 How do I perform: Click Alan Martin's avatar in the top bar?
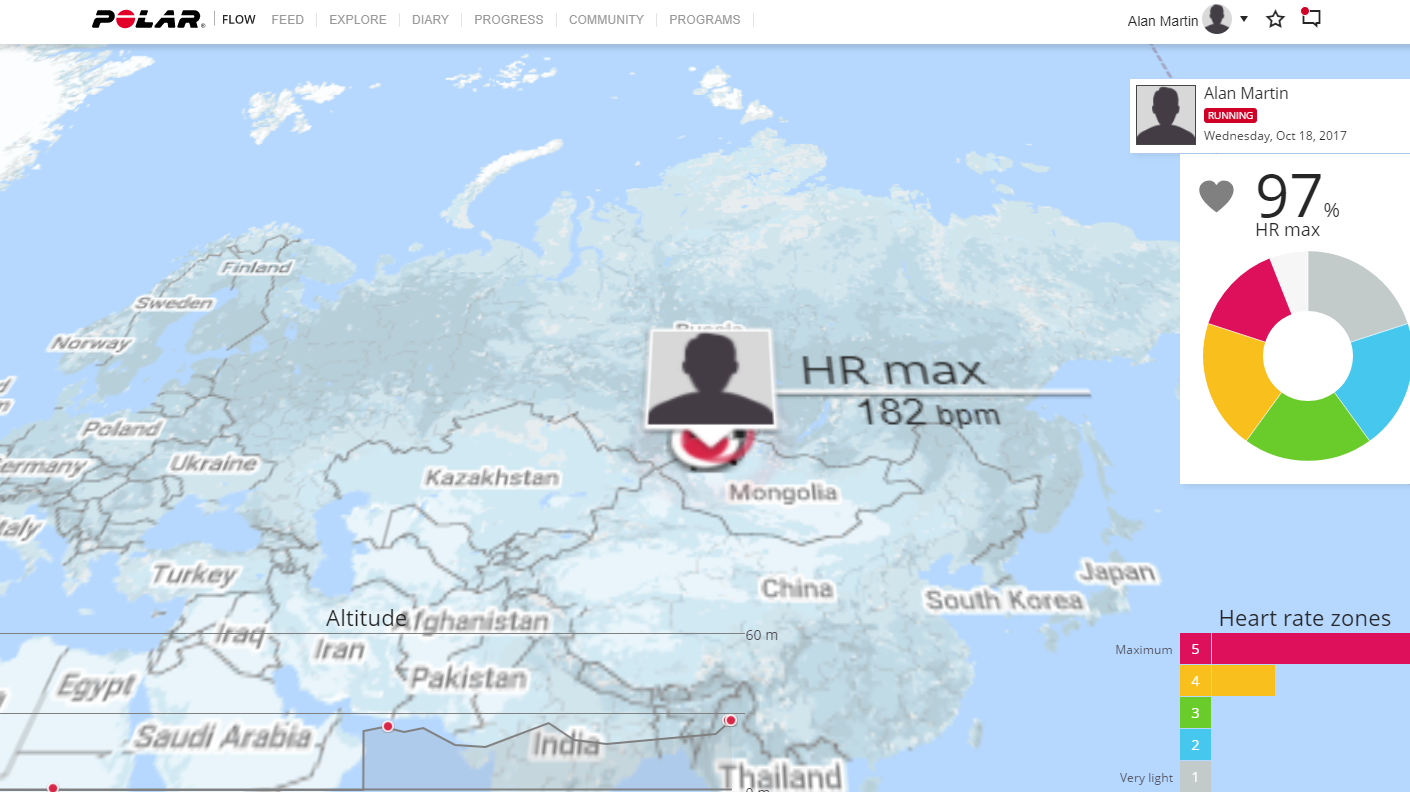pos(1217,19)
